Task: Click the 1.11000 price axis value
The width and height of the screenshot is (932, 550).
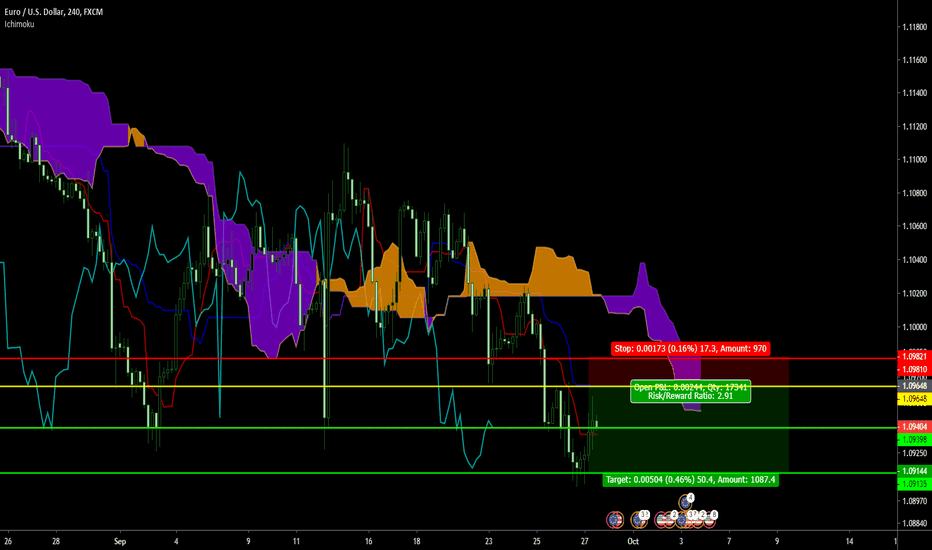Action: (x=914, y=159)
